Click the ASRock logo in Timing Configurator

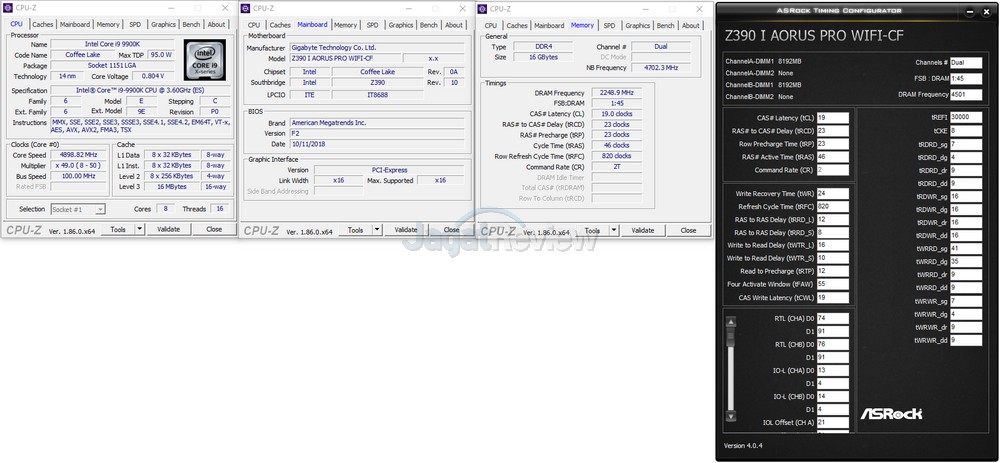(892, 412)
